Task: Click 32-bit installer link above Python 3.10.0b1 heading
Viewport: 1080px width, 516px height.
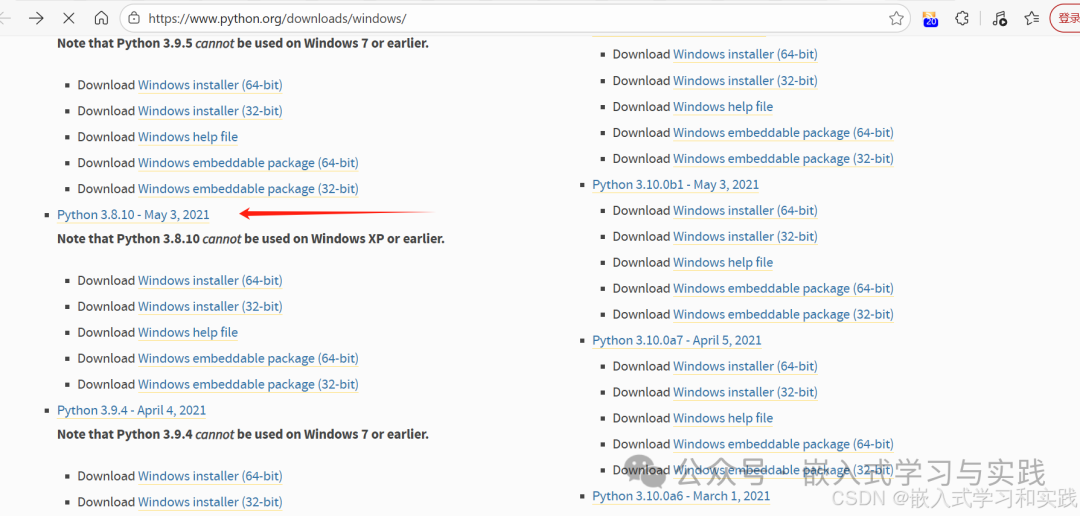Action: point(745,81)
